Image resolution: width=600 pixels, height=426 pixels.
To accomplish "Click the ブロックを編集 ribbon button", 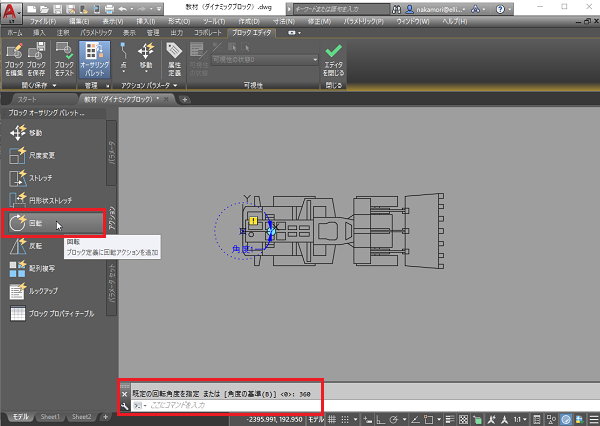I will (x=14, y=59).
